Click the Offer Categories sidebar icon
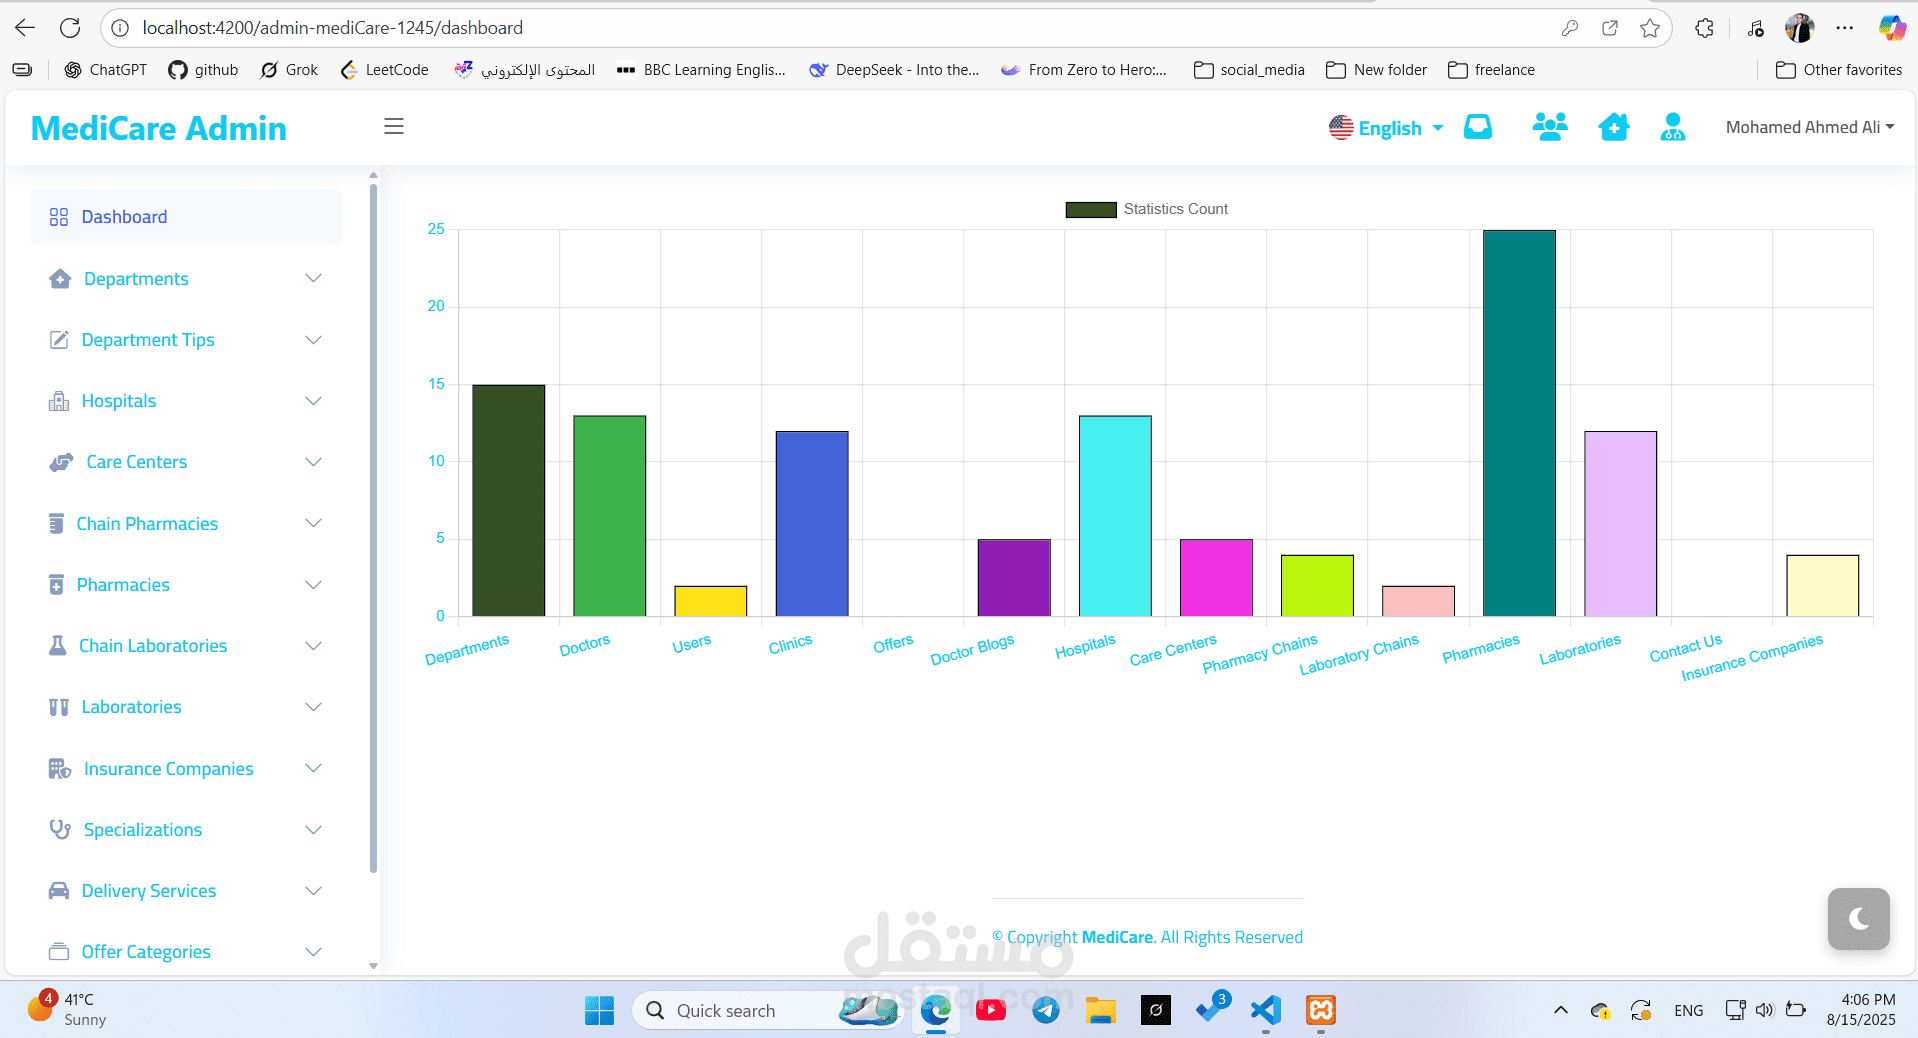The width and height of the screenshot is (1918, 1038). click(x=59, y=952)
